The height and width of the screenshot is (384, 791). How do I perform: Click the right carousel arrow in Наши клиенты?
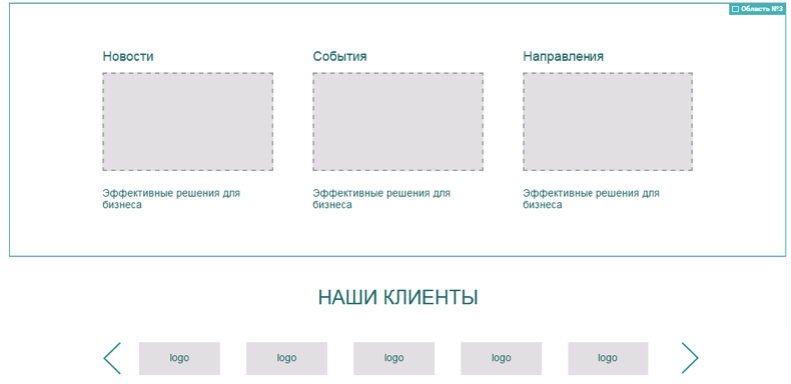[690, 358]
